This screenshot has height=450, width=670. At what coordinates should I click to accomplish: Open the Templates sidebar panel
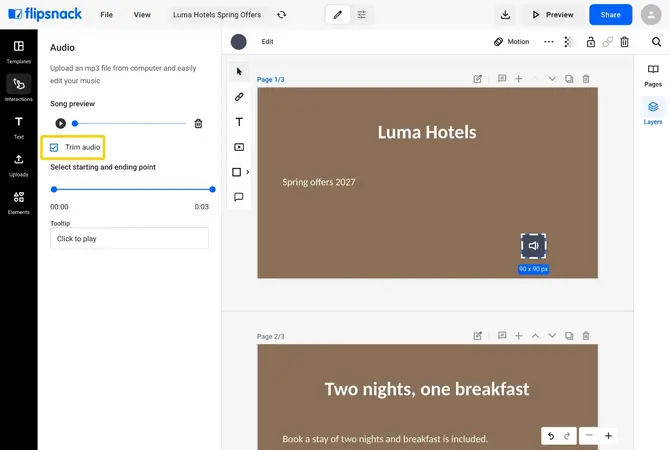pos(18,52)
